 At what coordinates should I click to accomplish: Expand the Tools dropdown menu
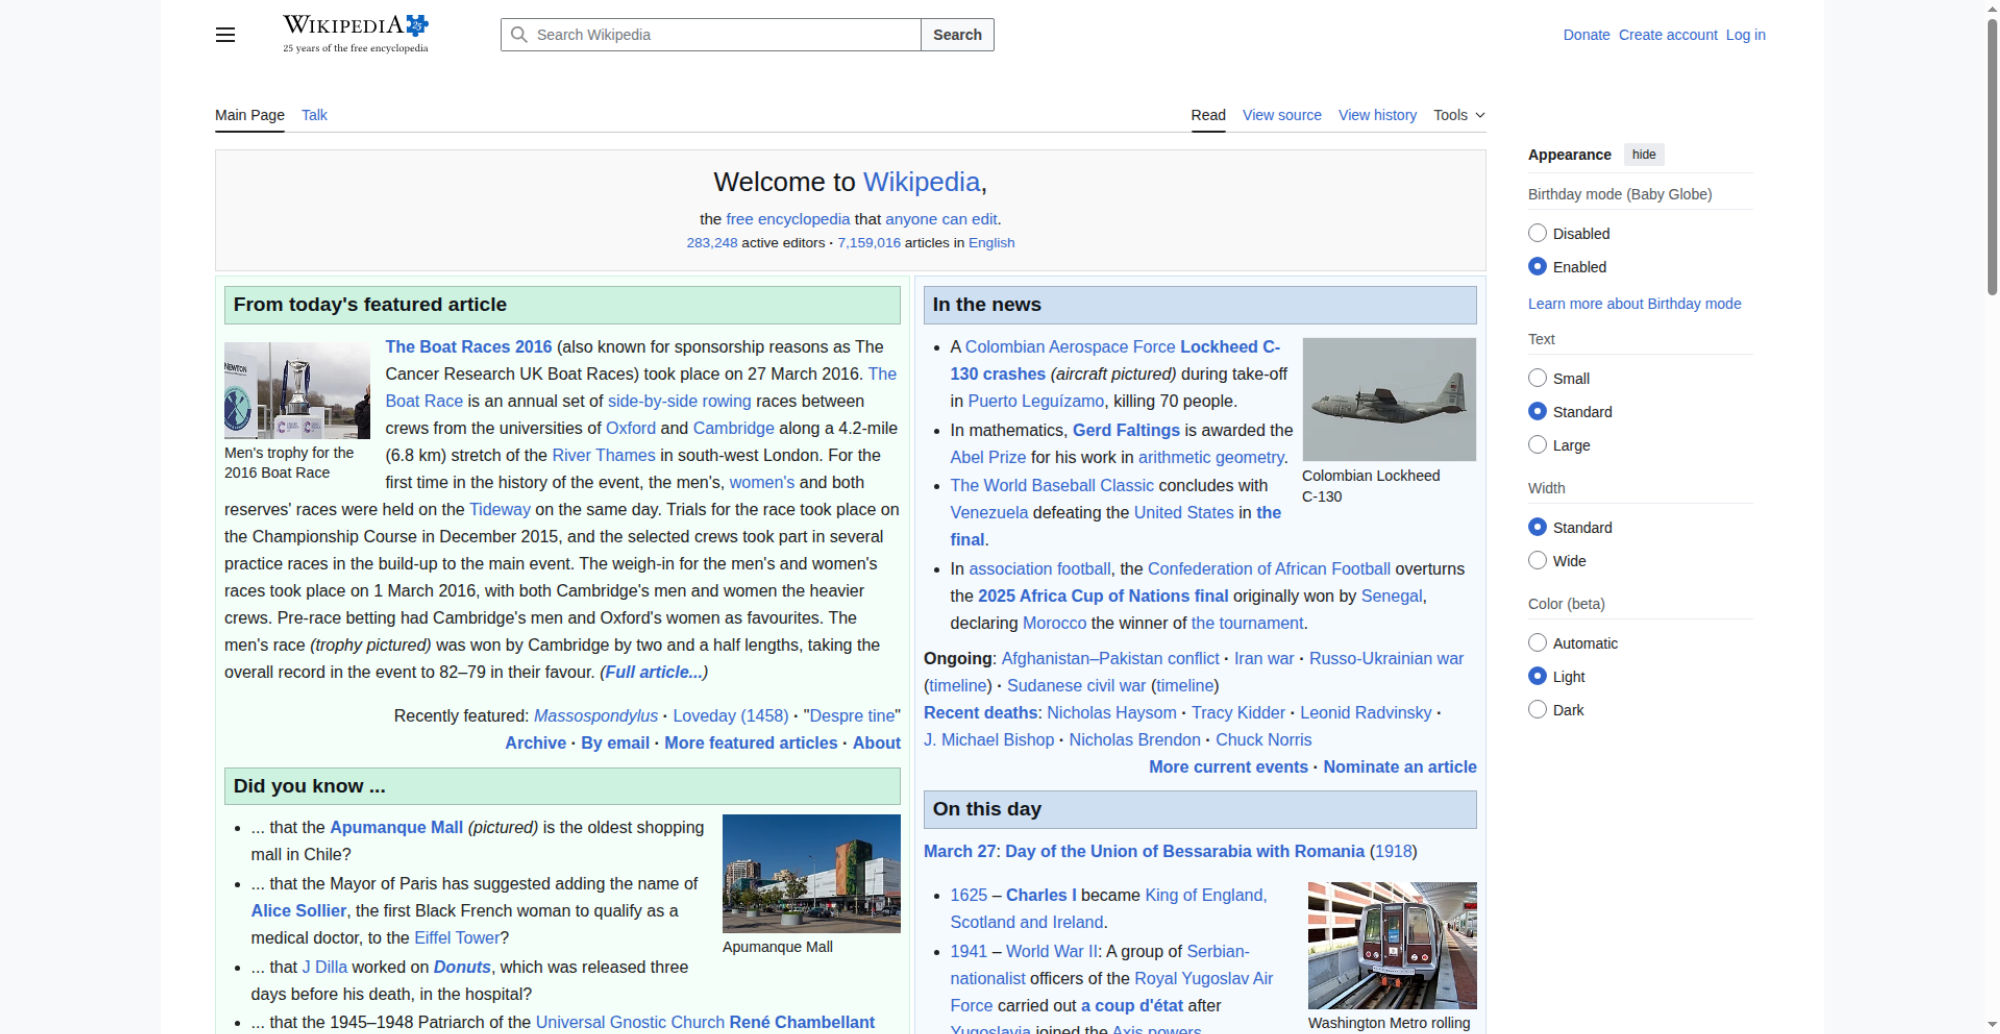click(1458, 115)
